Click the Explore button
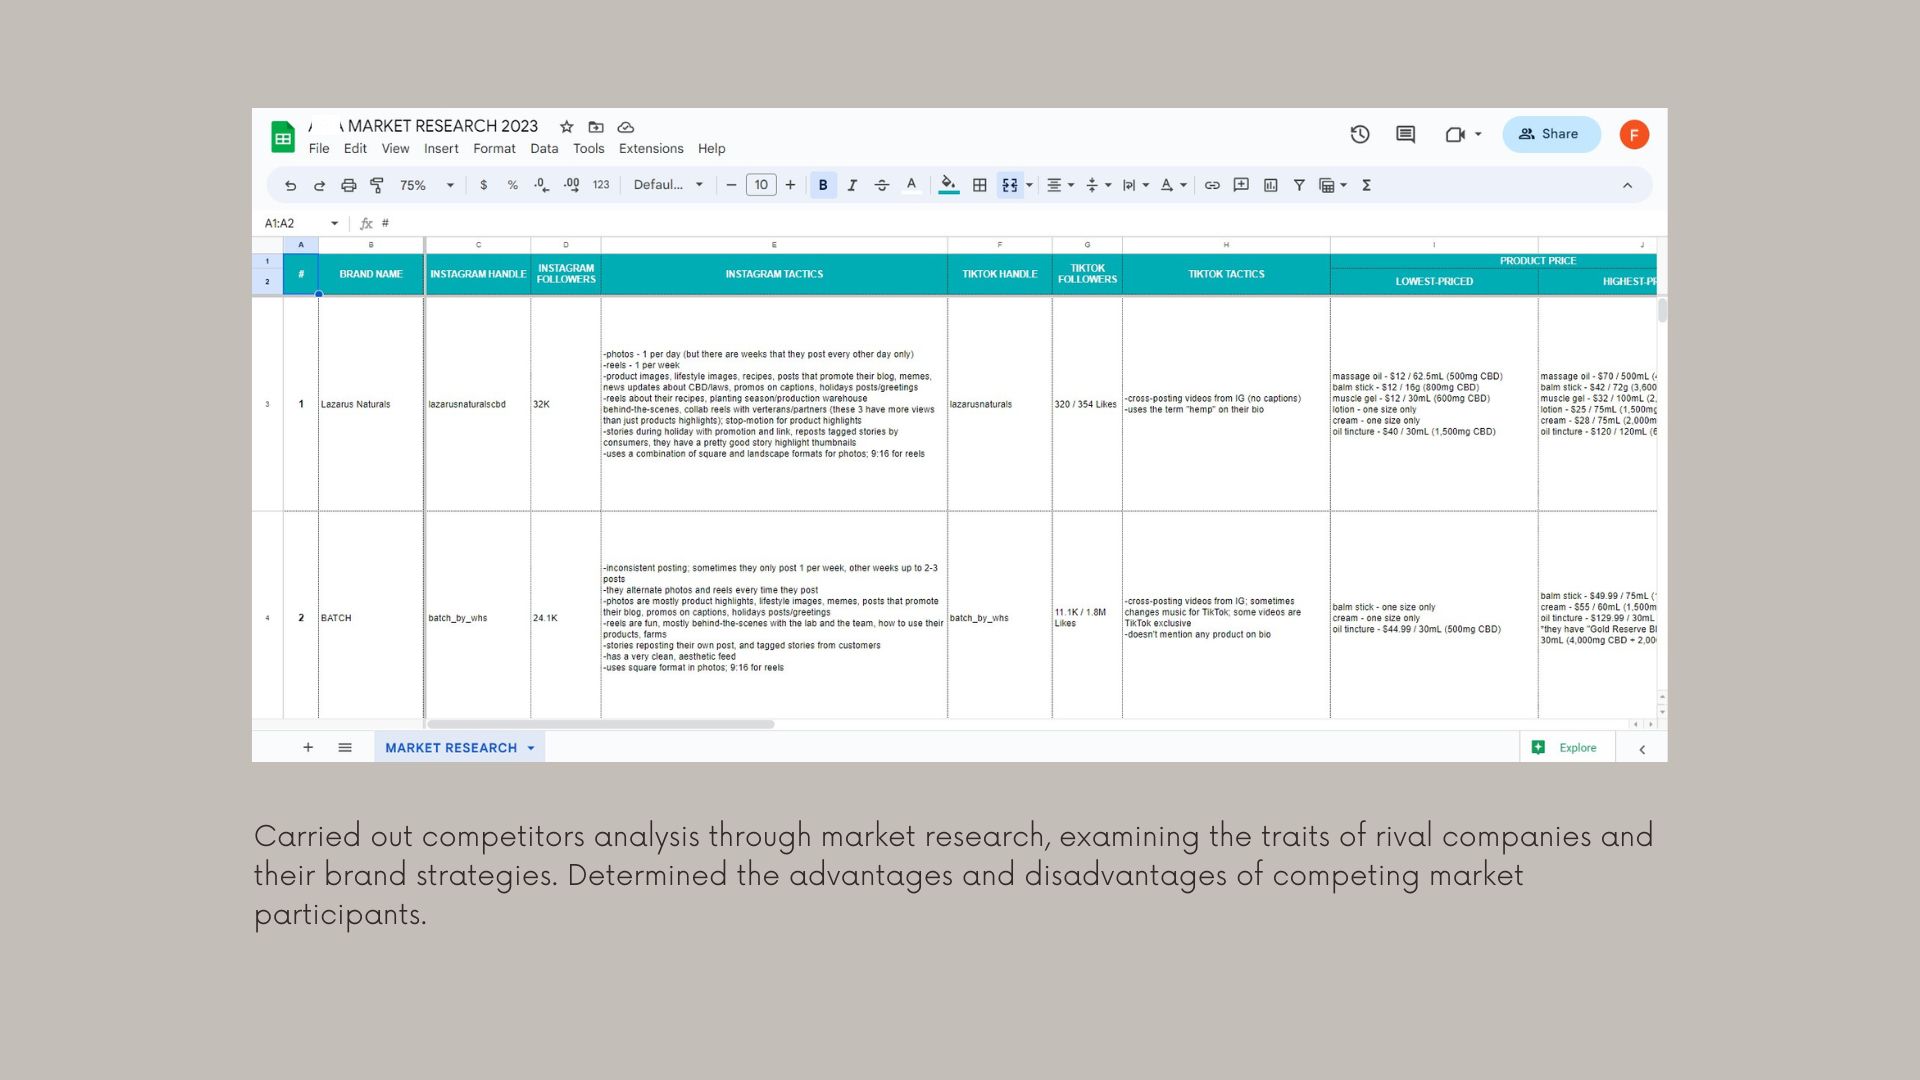The width and height of the screenshot is (1920, 1080). [1566, 748]
